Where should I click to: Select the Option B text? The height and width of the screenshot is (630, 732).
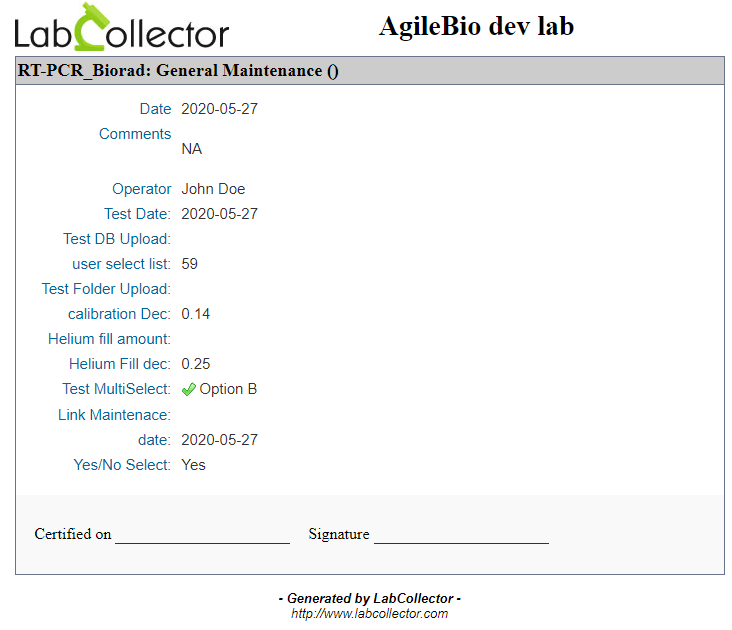click(x=228, y=389)
